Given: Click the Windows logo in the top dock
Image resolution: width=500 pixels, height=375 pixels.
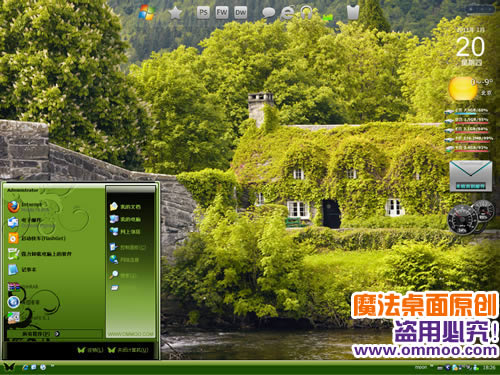Looking at the screenshot, I should click(147, 12).
